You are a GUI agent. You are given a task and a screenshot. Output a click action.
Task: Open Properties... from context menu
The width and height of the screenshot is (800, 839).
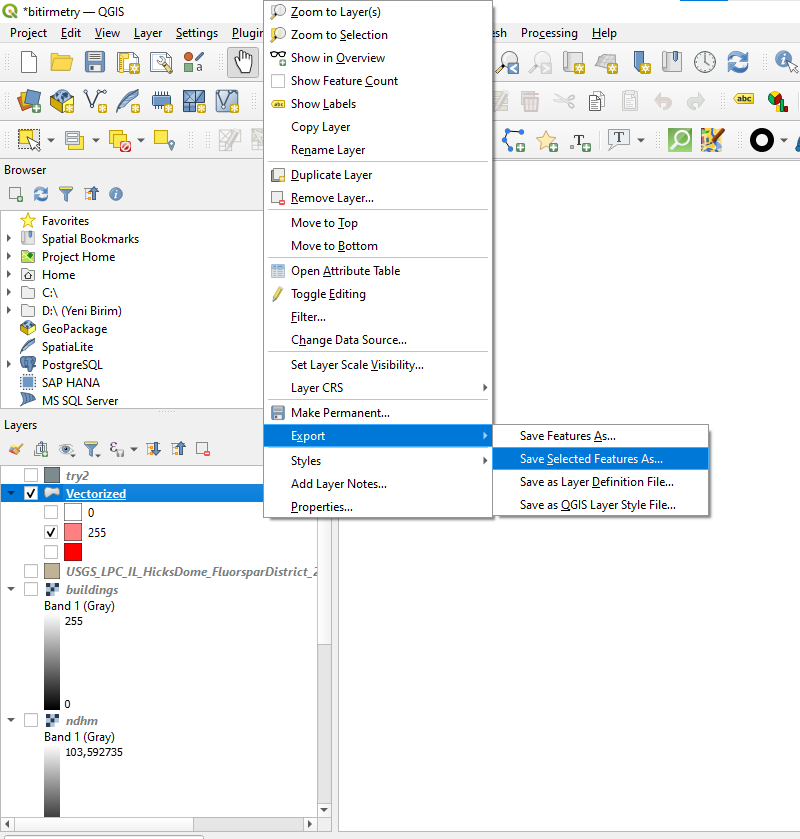pos(378,507)
